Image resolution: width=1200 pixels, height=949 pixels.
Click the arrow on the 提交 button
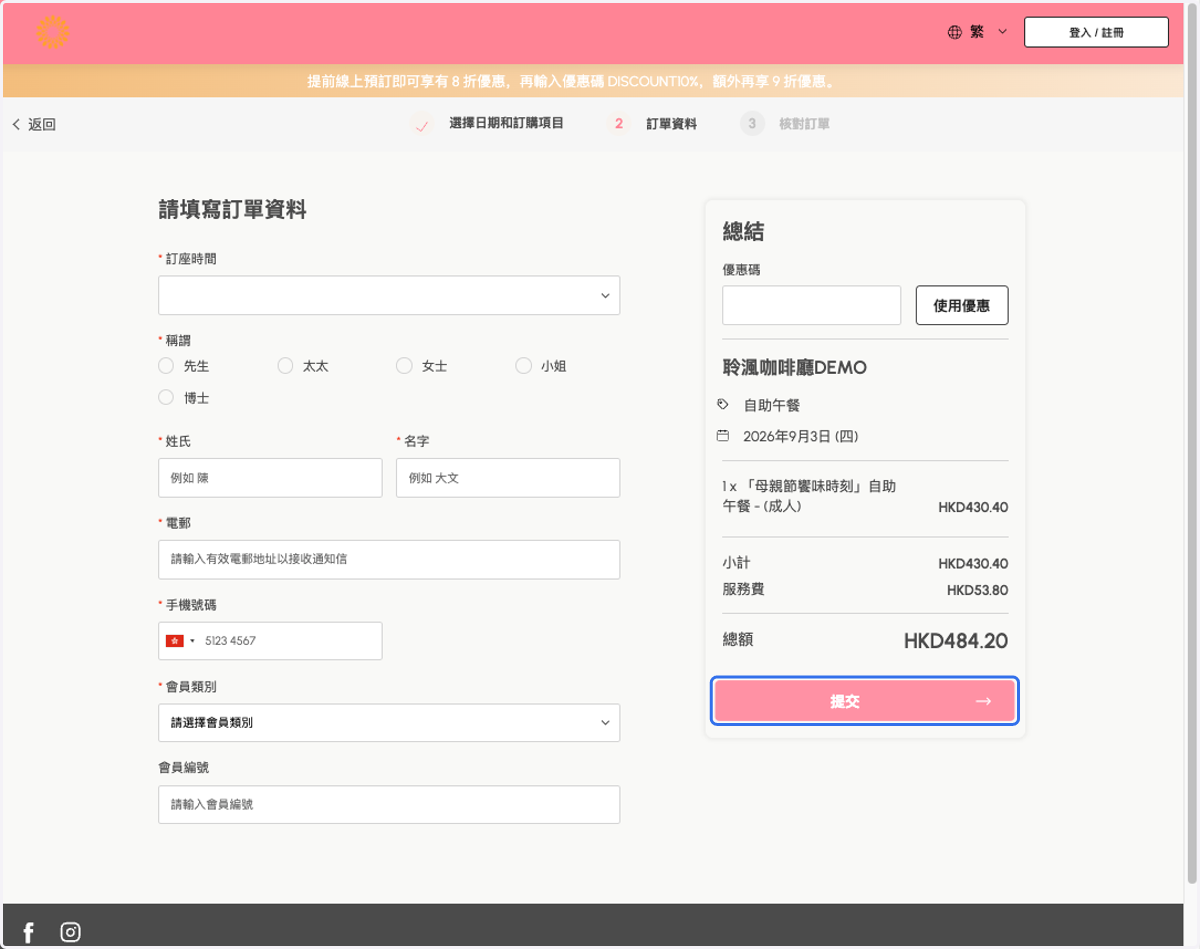[983, 701]
